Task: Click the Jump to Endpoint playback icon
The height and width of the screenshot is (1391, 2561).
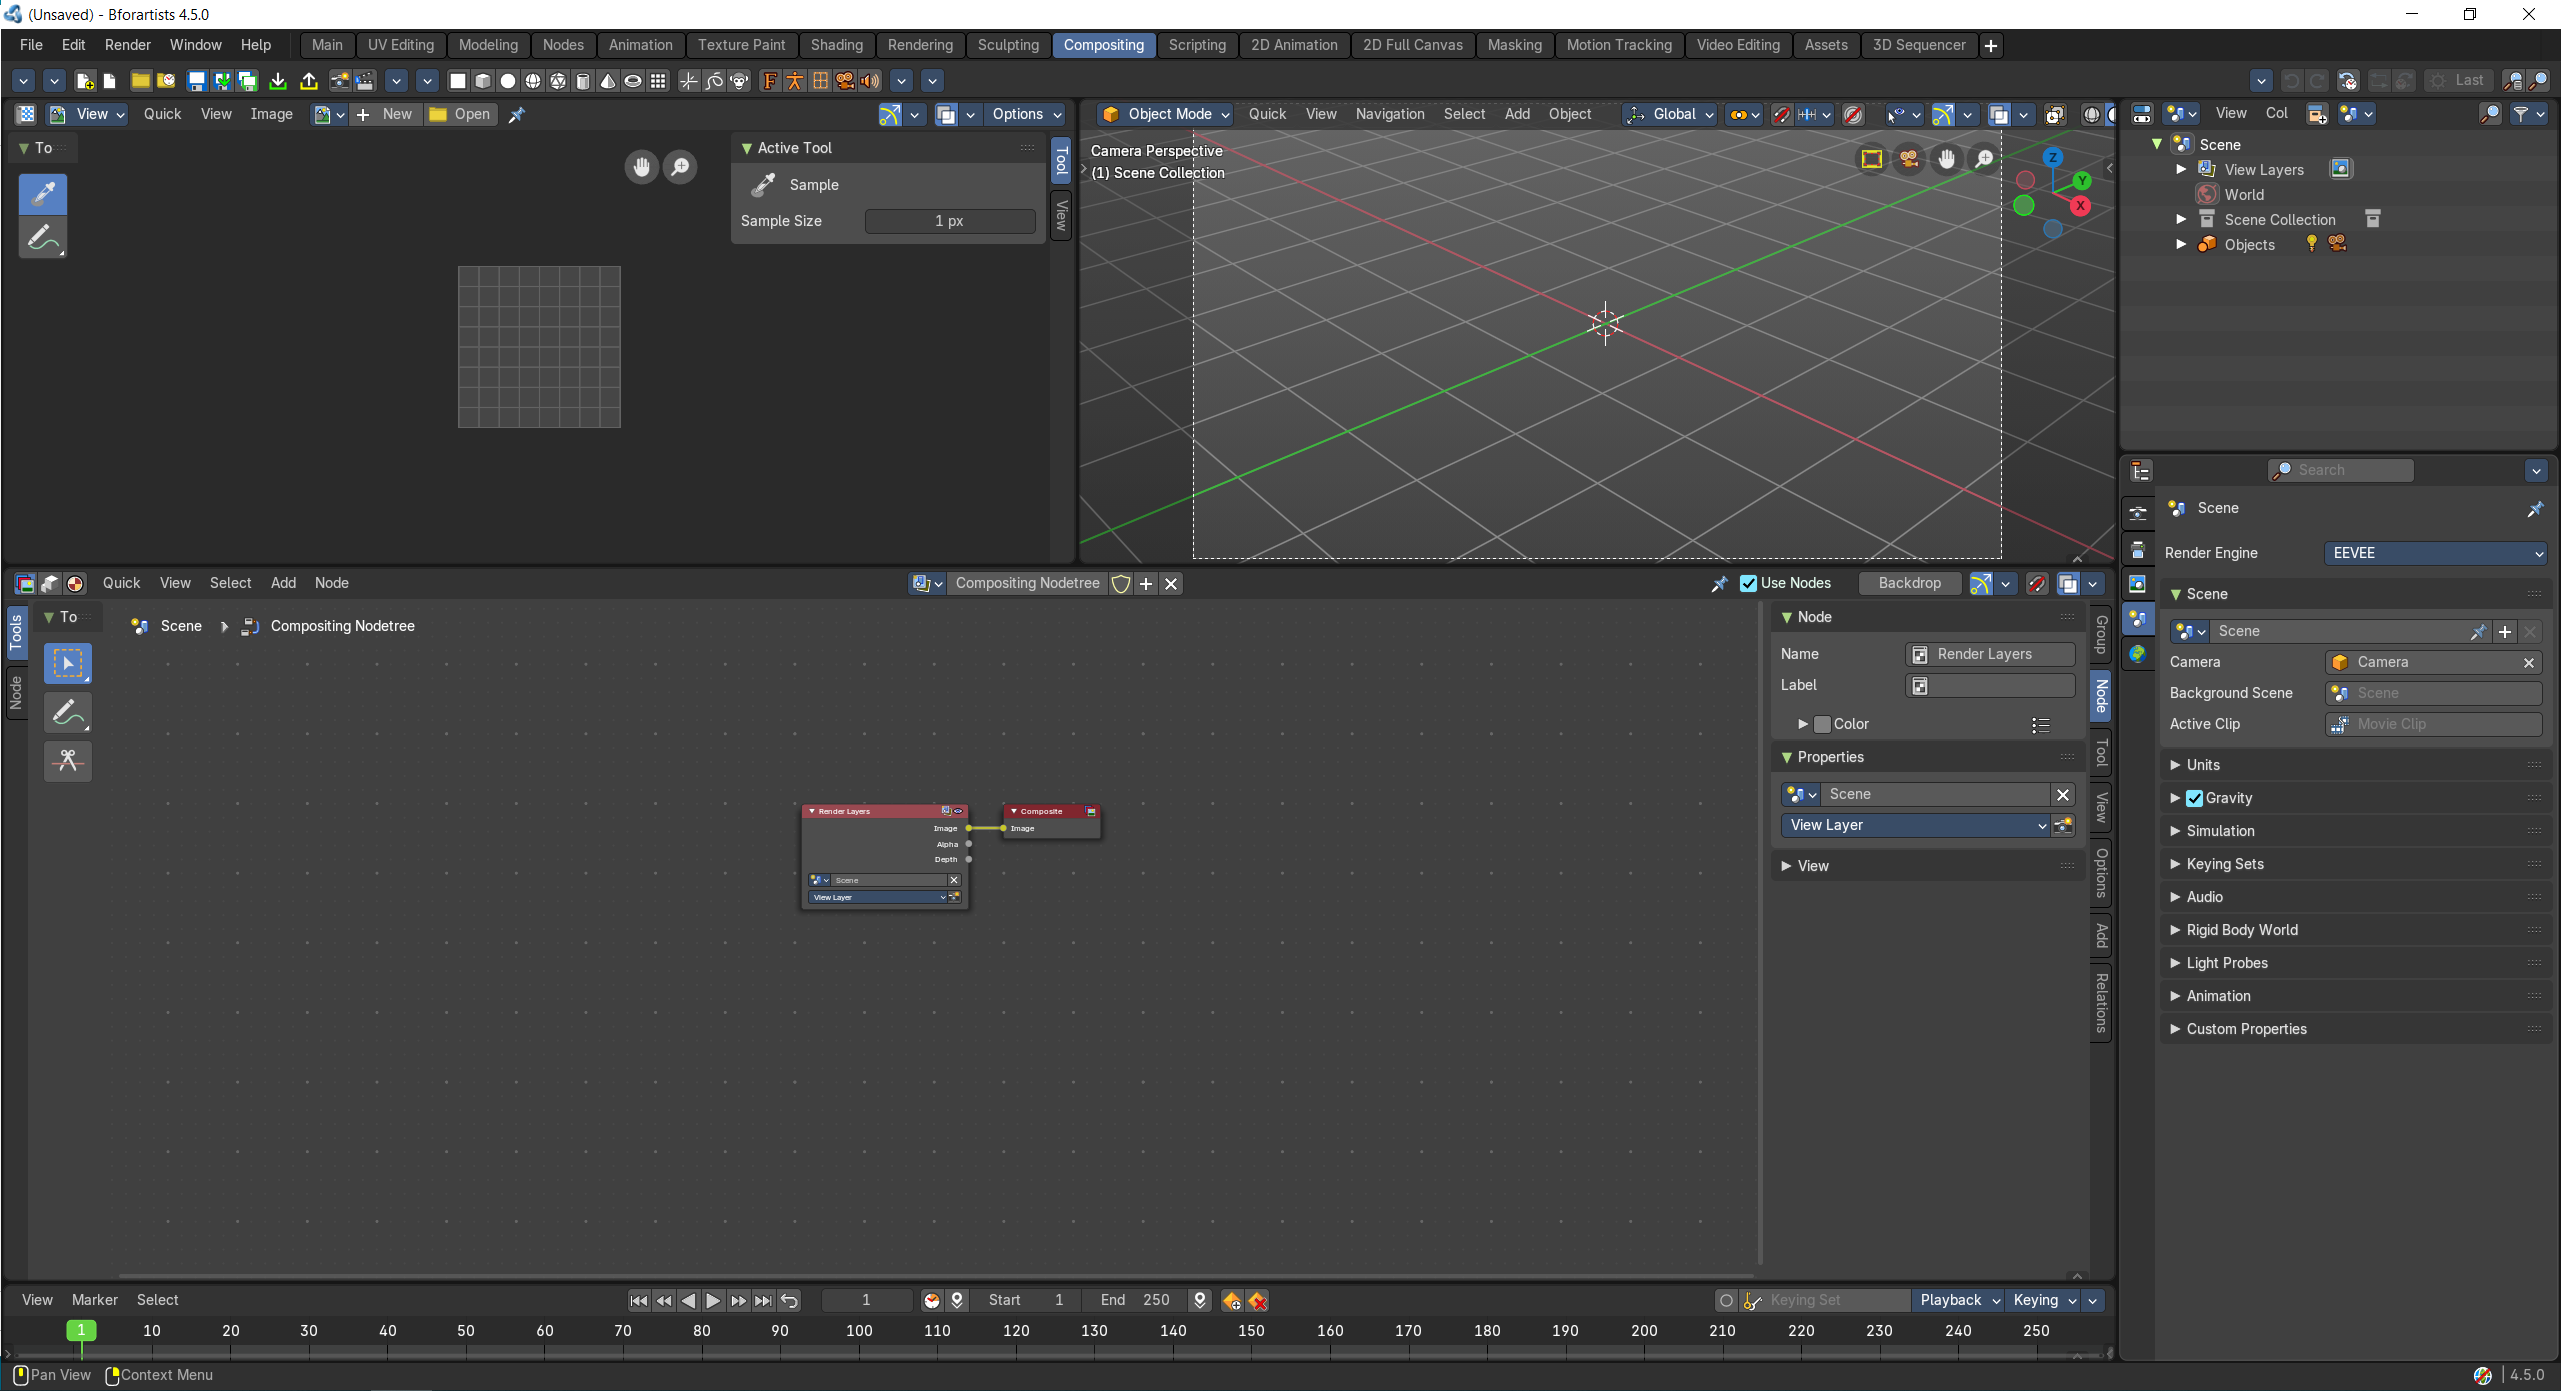Action: 763,1300
